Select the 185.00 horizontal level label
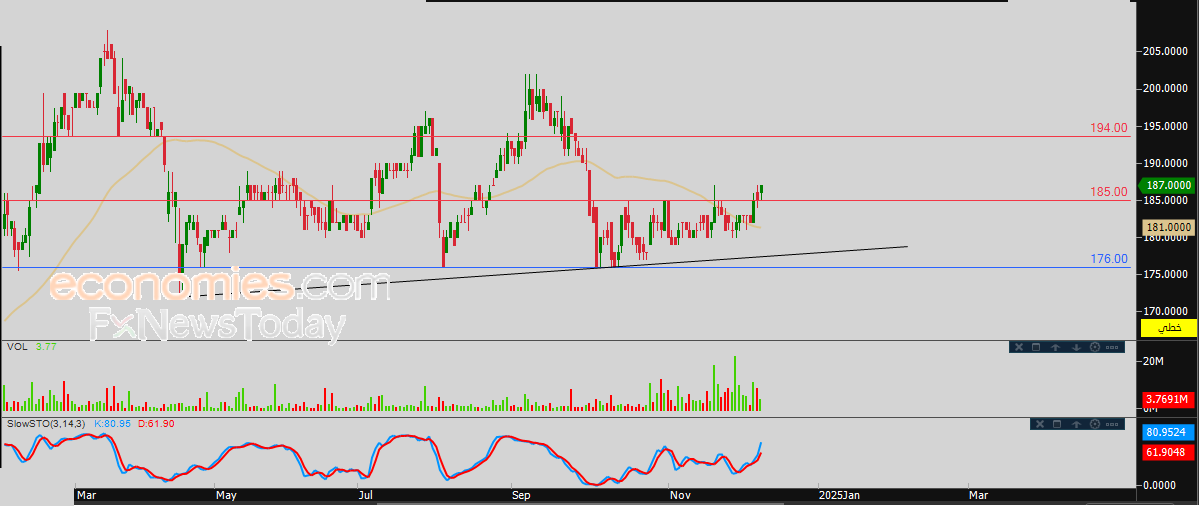Image resolution: width=1199 pixels, height=506 pixels. 1109,192
